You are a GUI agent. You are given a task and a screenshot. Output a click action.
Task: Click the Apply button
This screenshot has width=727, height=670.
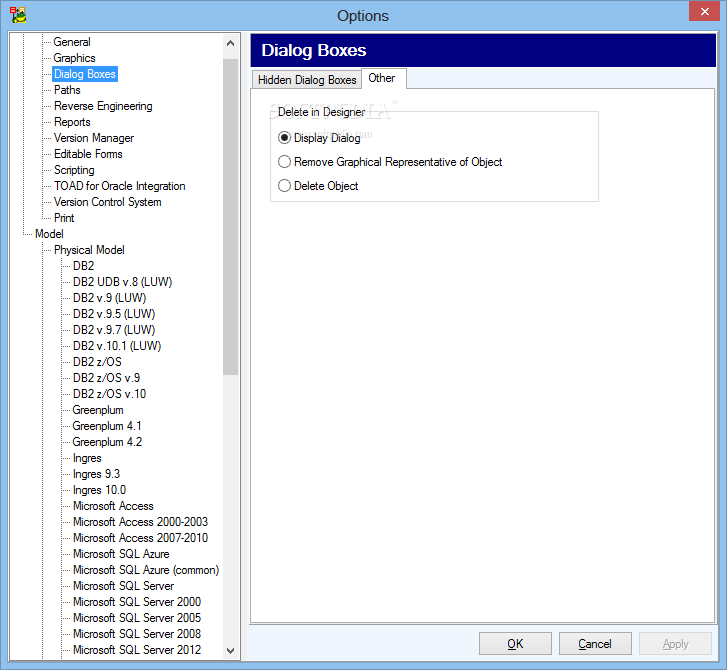click(x=675, y=644)
